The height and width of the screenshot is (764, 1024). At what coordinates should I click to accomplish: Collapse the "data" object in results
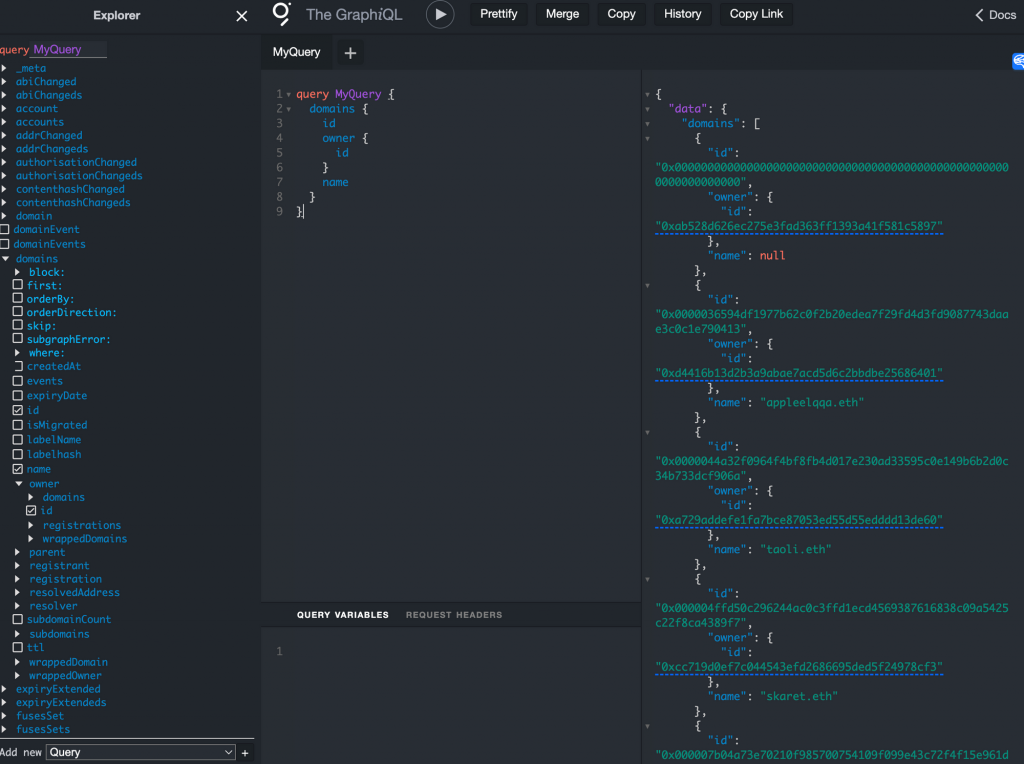tap(647, 109)
